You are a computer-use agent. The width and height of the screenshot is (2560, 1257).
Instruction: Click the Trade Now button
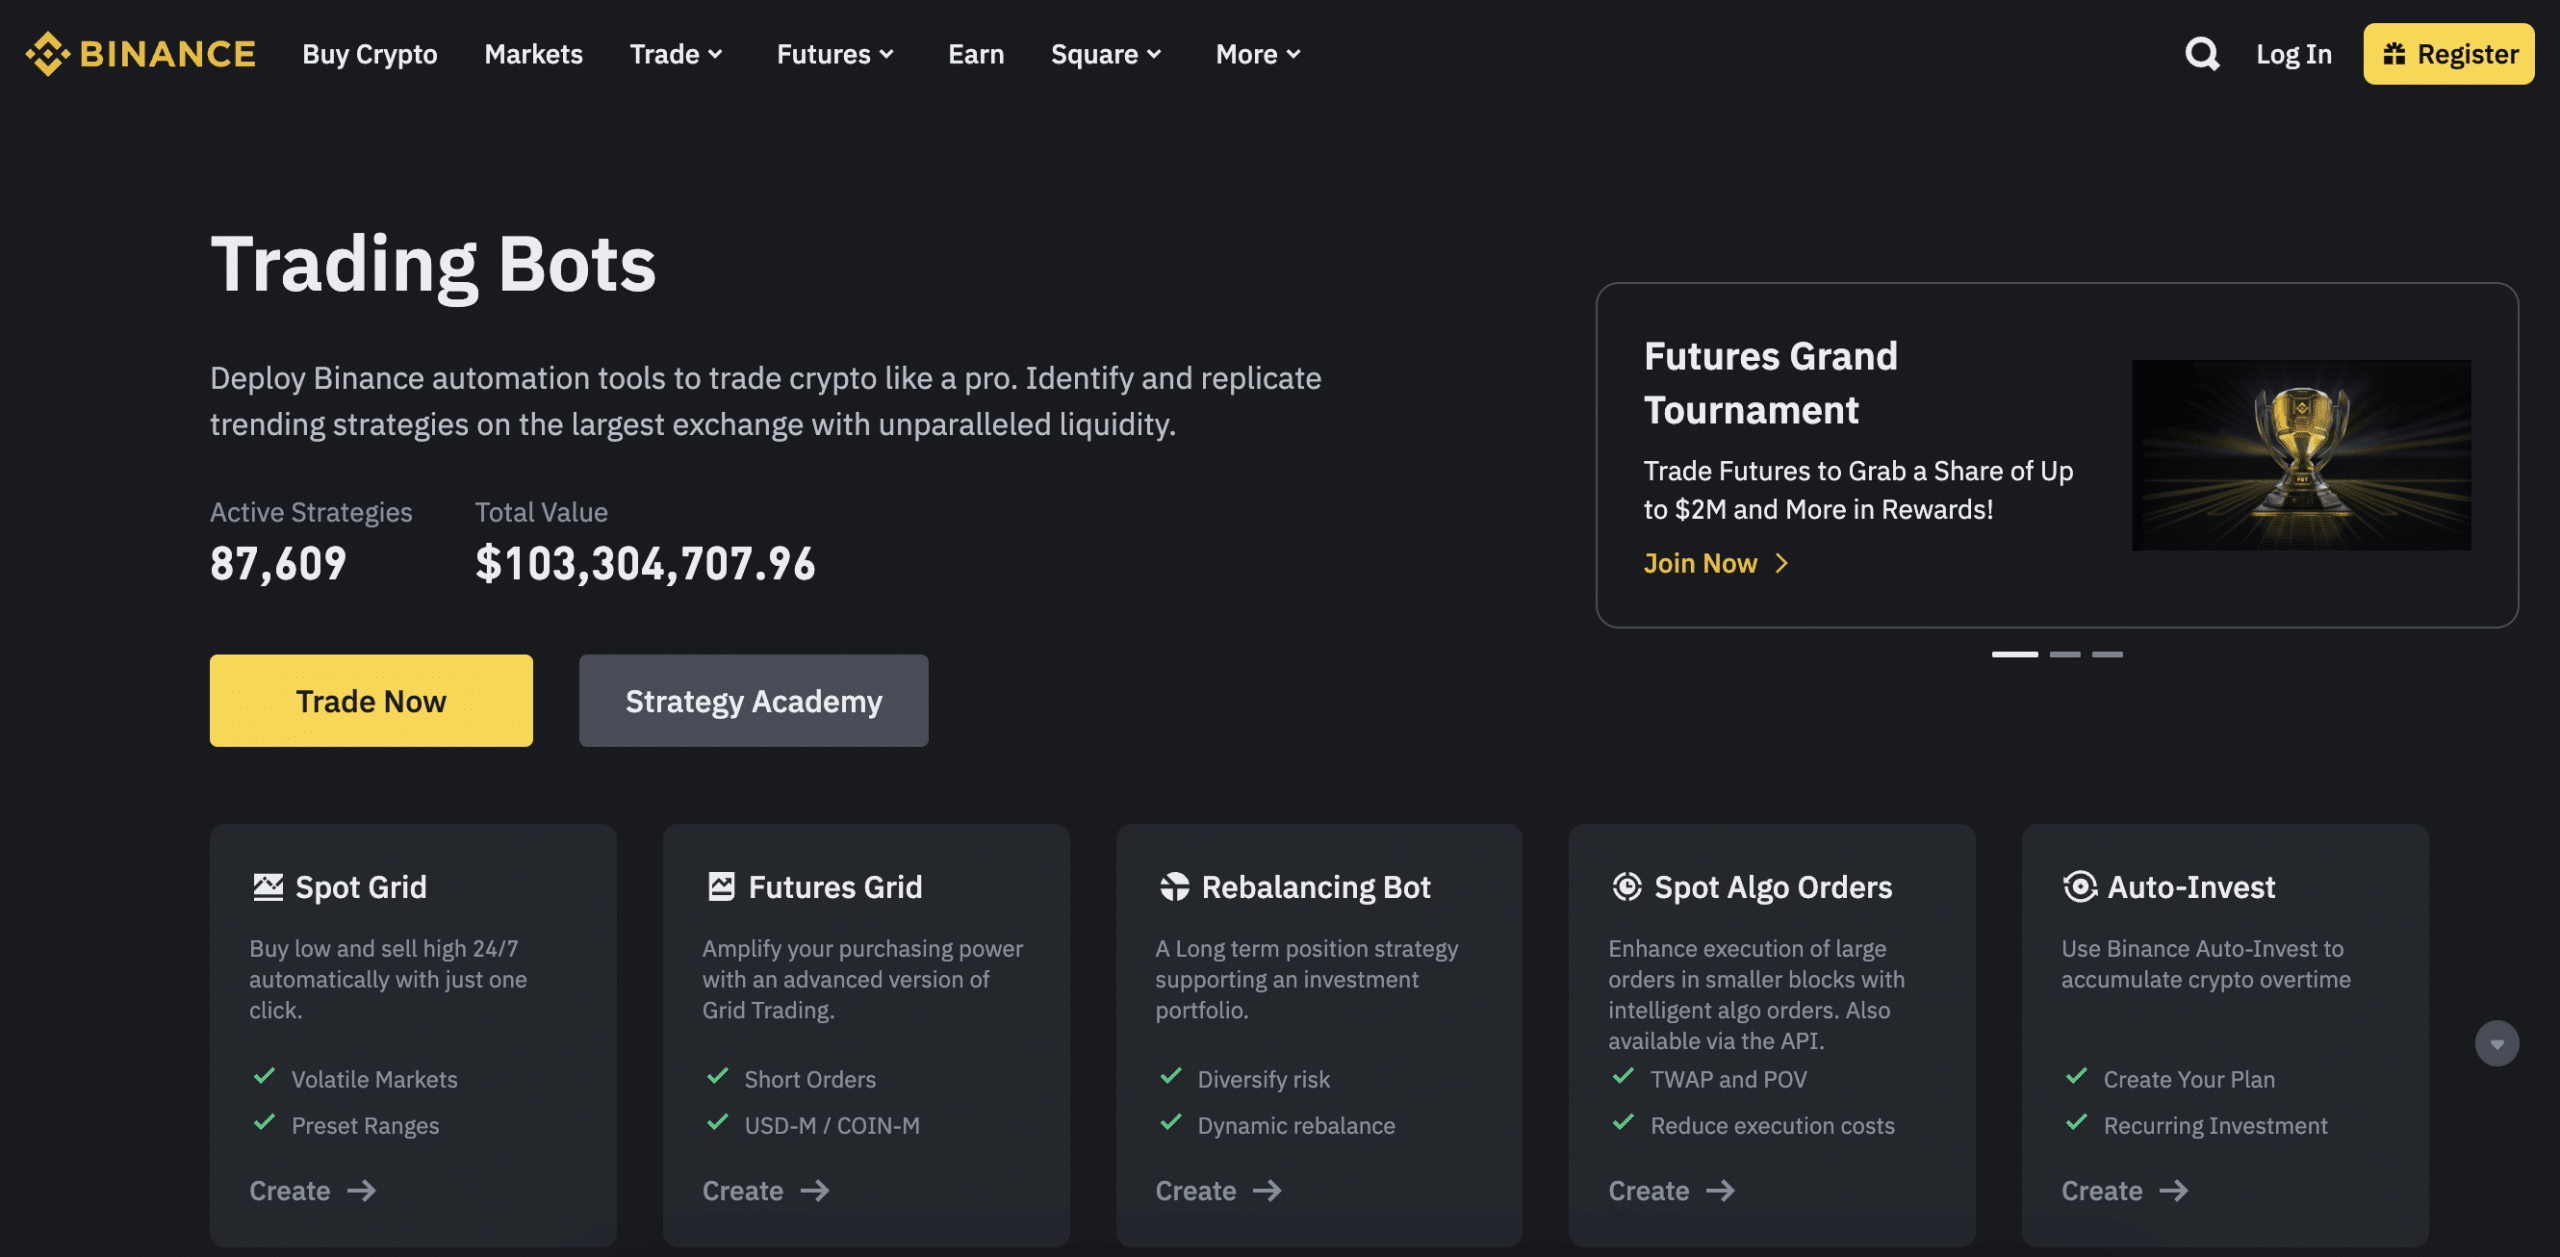pos(371,700)
